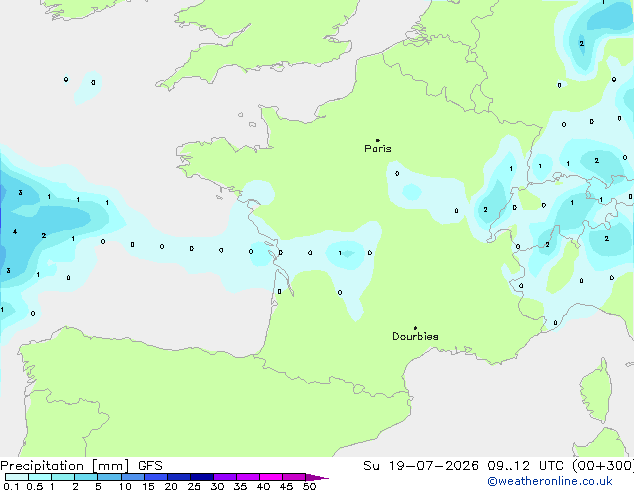Click the Paris city label
The image size is (634, 490).
click(x=378, y=149)
